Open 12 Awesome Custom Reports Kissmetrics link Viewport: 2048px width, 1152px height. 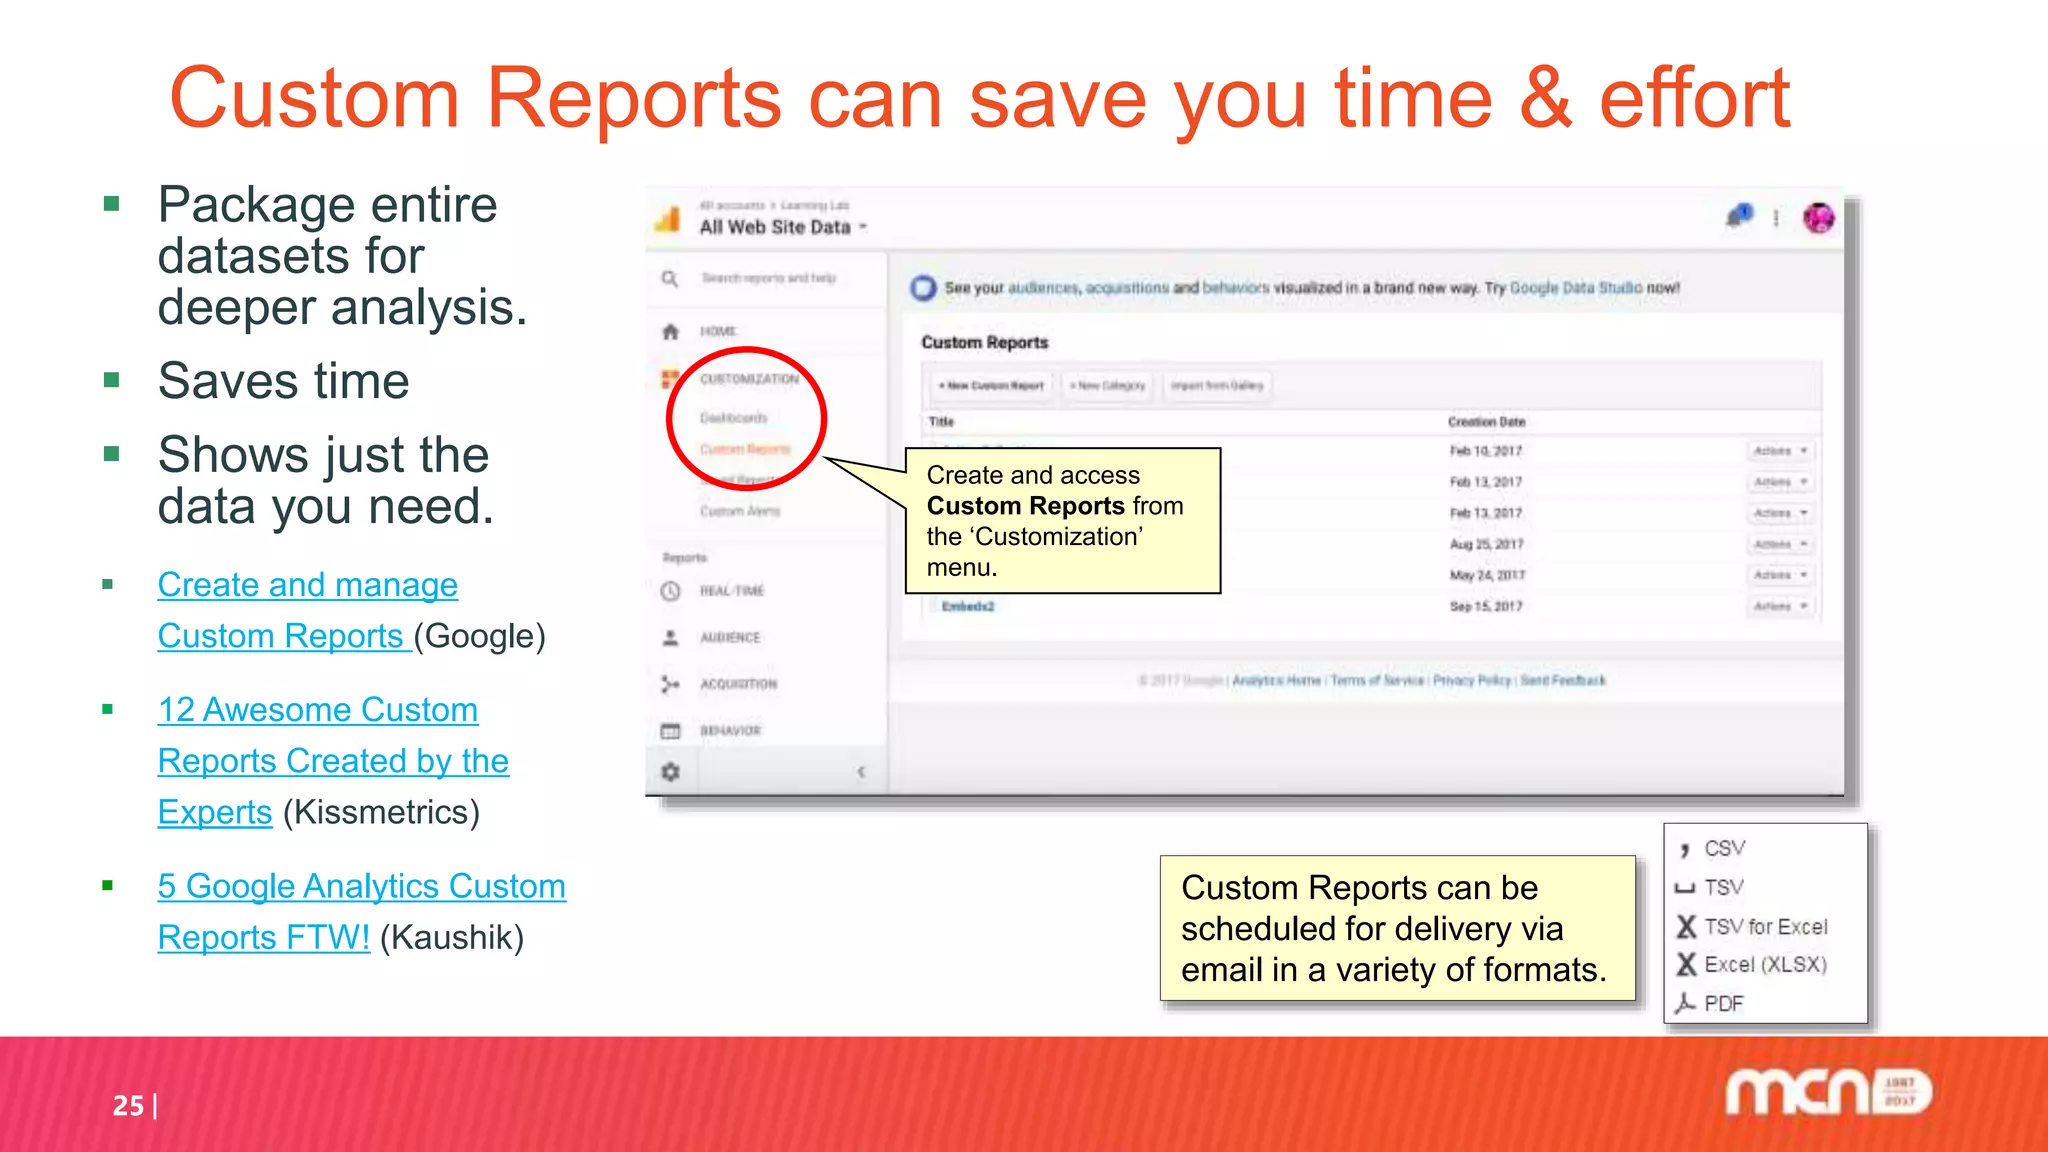click(x=333, y=761)
